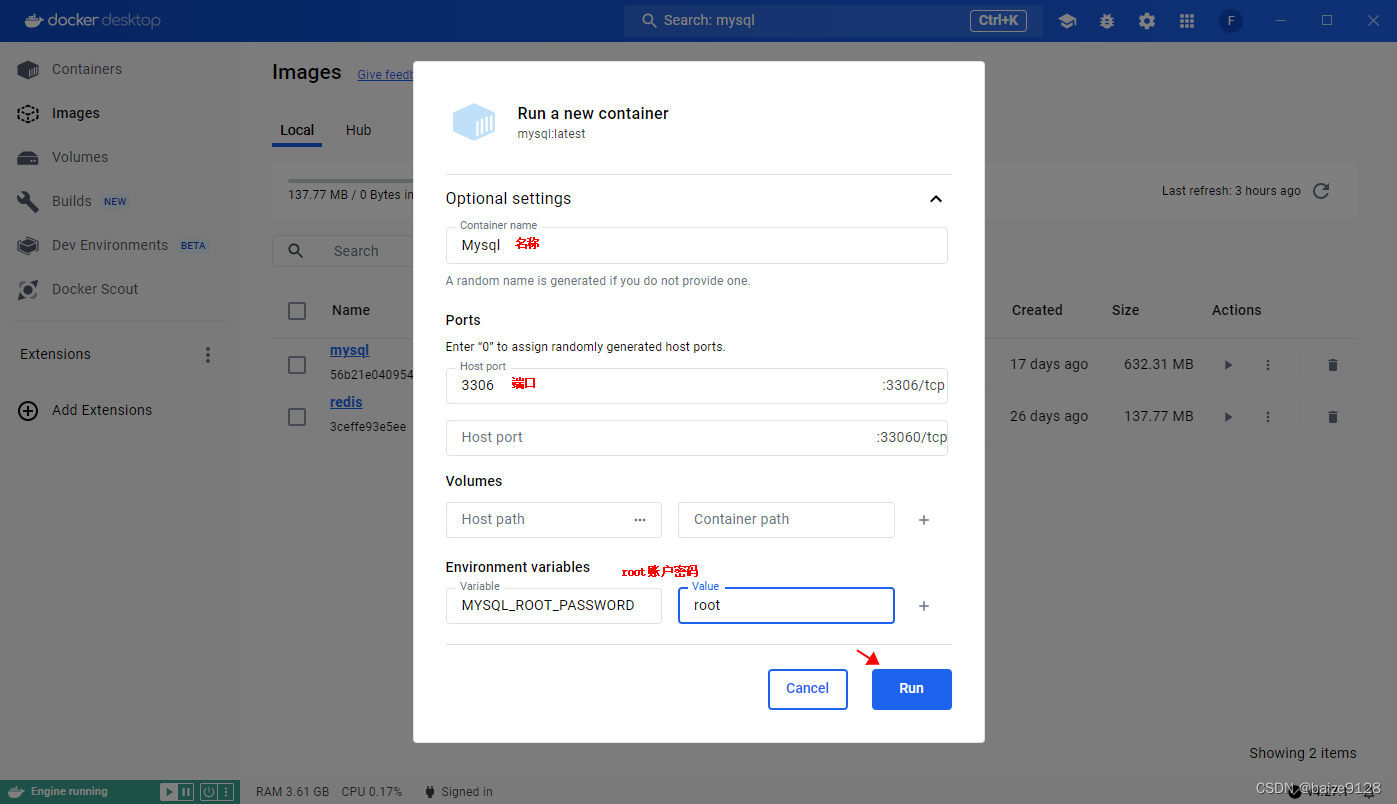Click the Value field containing root
1397x804 pixels.
point(786,606)
